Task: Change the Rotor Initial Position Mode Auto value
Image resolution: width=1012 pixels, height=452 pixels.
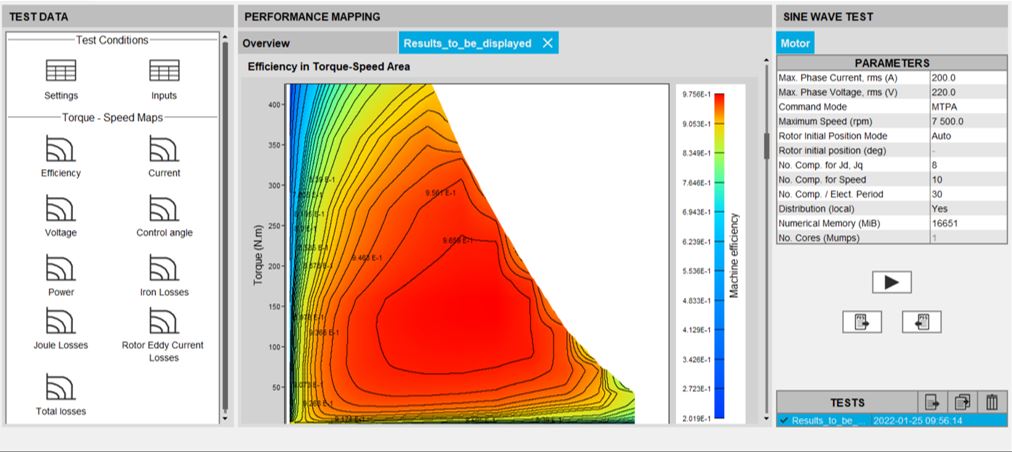Action: coord(966,136)
